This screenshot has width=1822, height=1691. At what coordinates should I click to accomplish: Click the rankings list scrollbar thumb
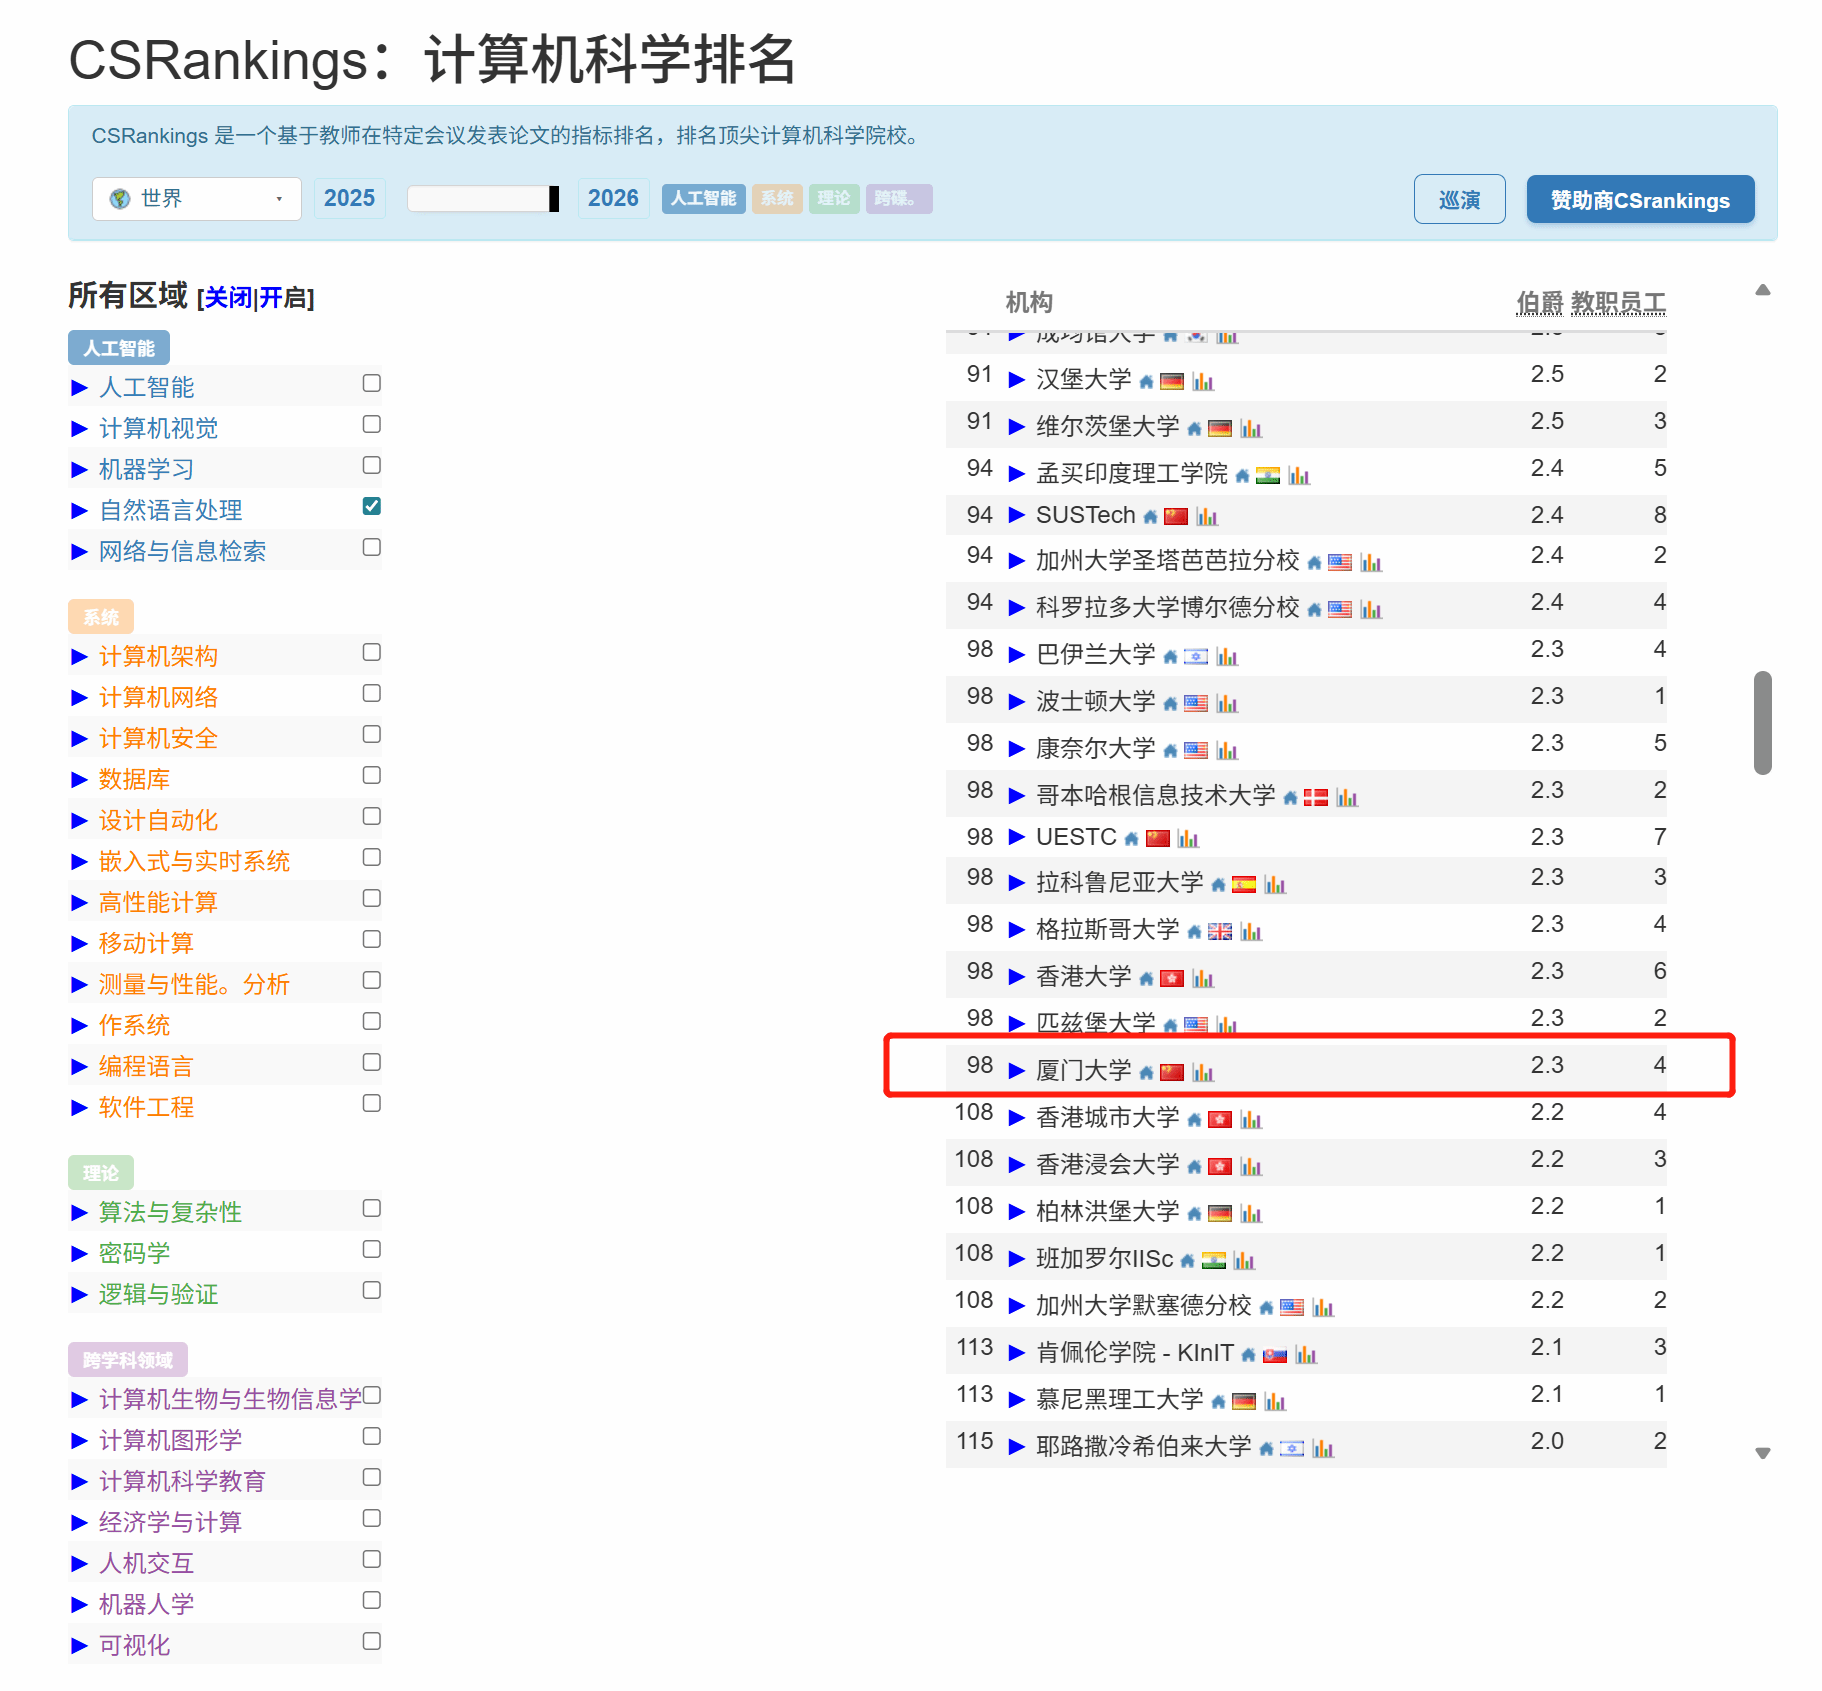(1762, 722)
